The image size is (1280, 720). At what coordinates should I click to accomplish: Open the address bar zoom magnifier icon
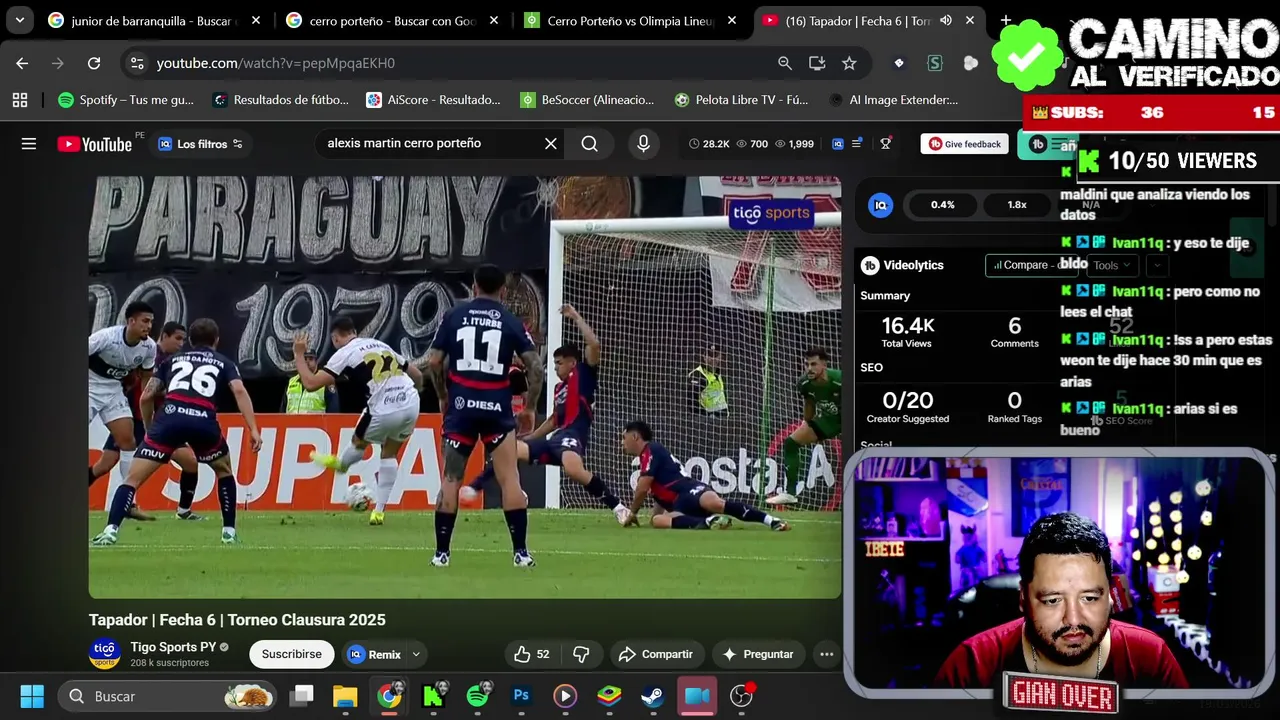point(785,63)
